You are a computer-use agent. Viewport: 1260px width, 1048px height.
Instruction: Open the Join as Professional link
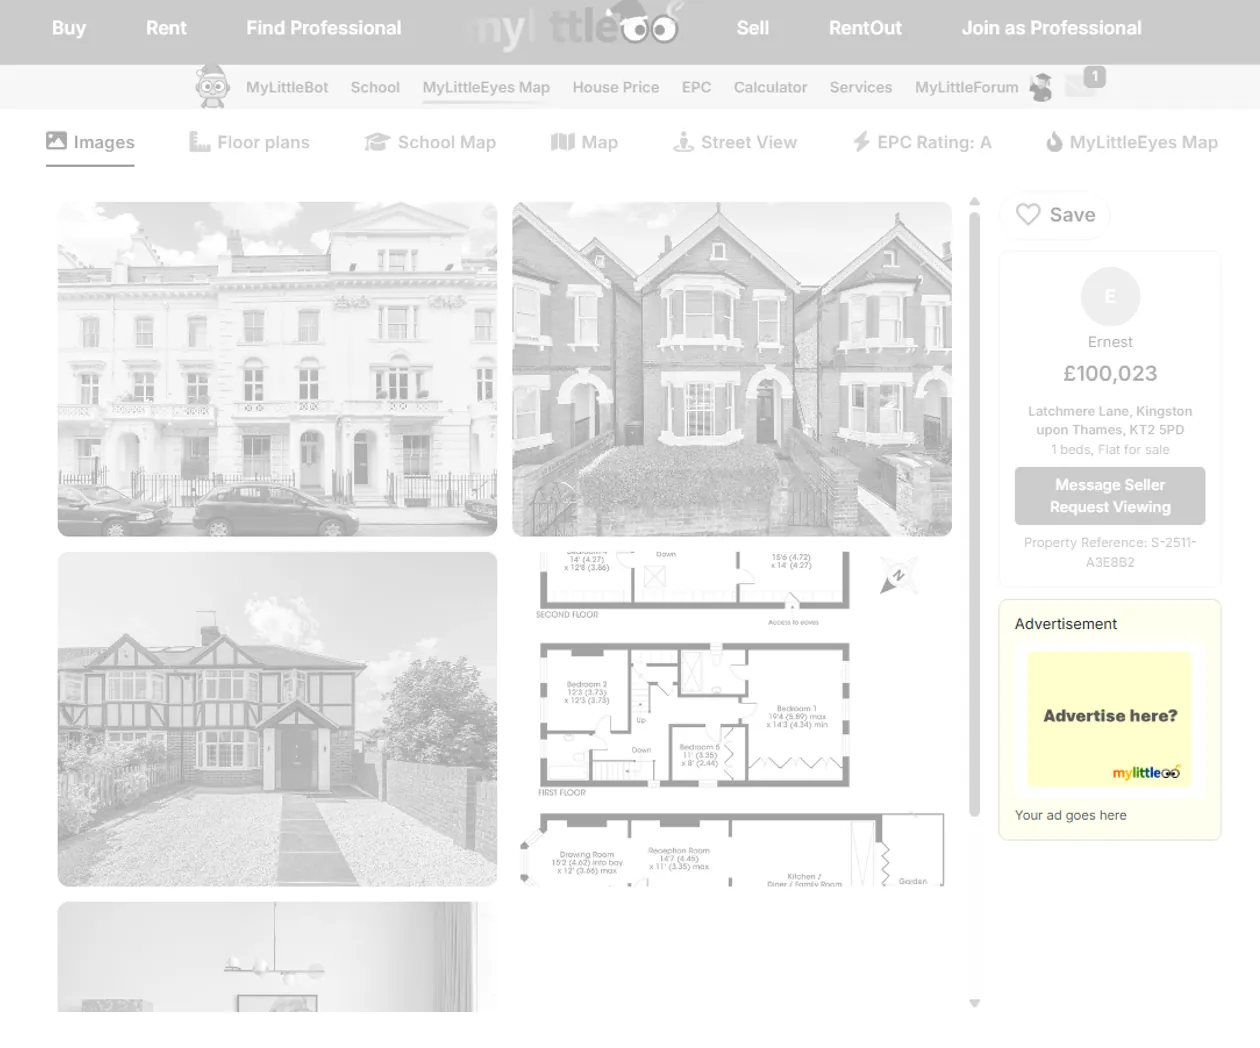tap(1051, 28)
